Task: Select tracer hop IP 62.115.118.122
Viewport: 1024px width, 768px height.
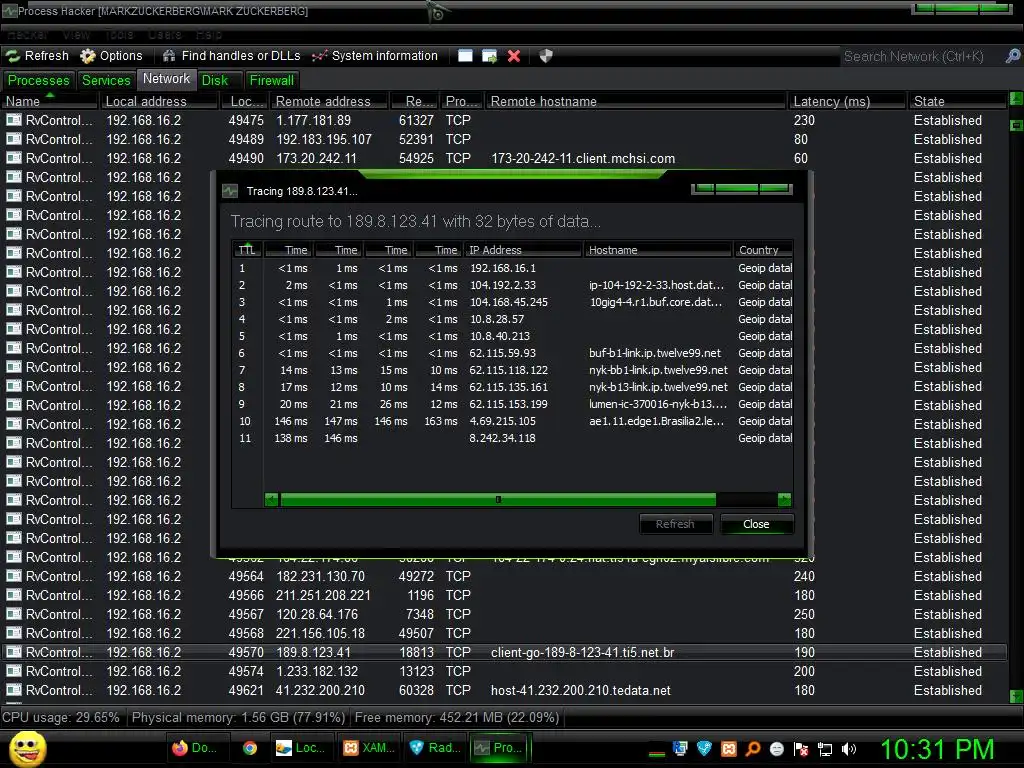Action: tap(508, 370)
